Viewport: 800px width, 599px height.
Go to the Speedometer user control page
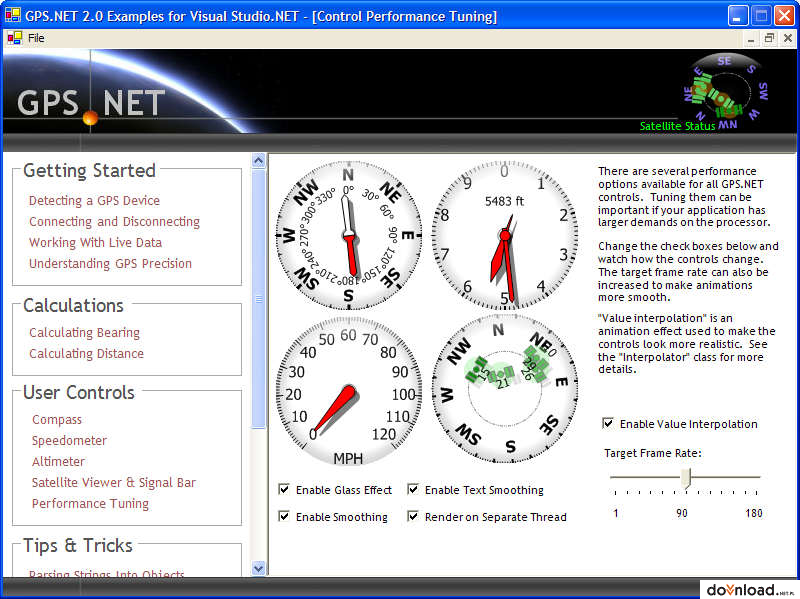pos(69,440)
